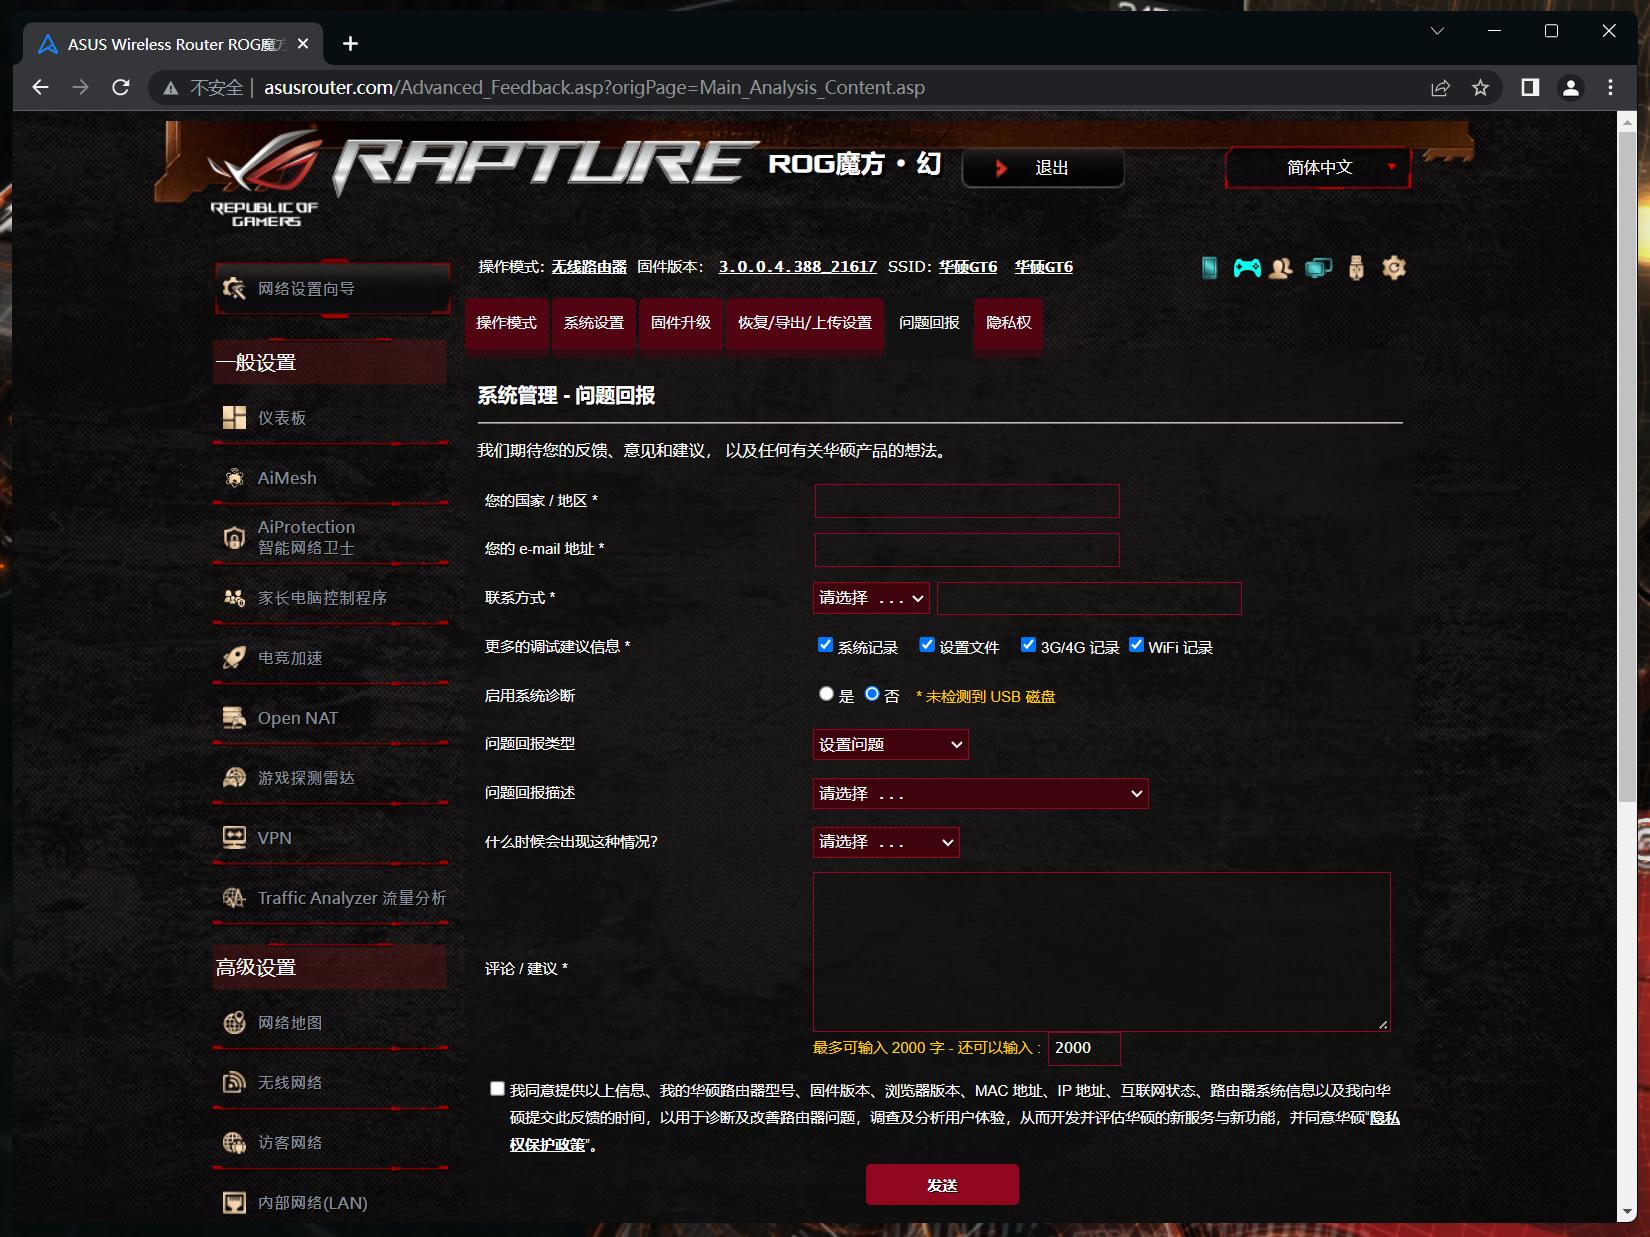This screenshot has height=1237, width=1650.
Task: Click the Open NAT icon
Action: tap(234, 718)
